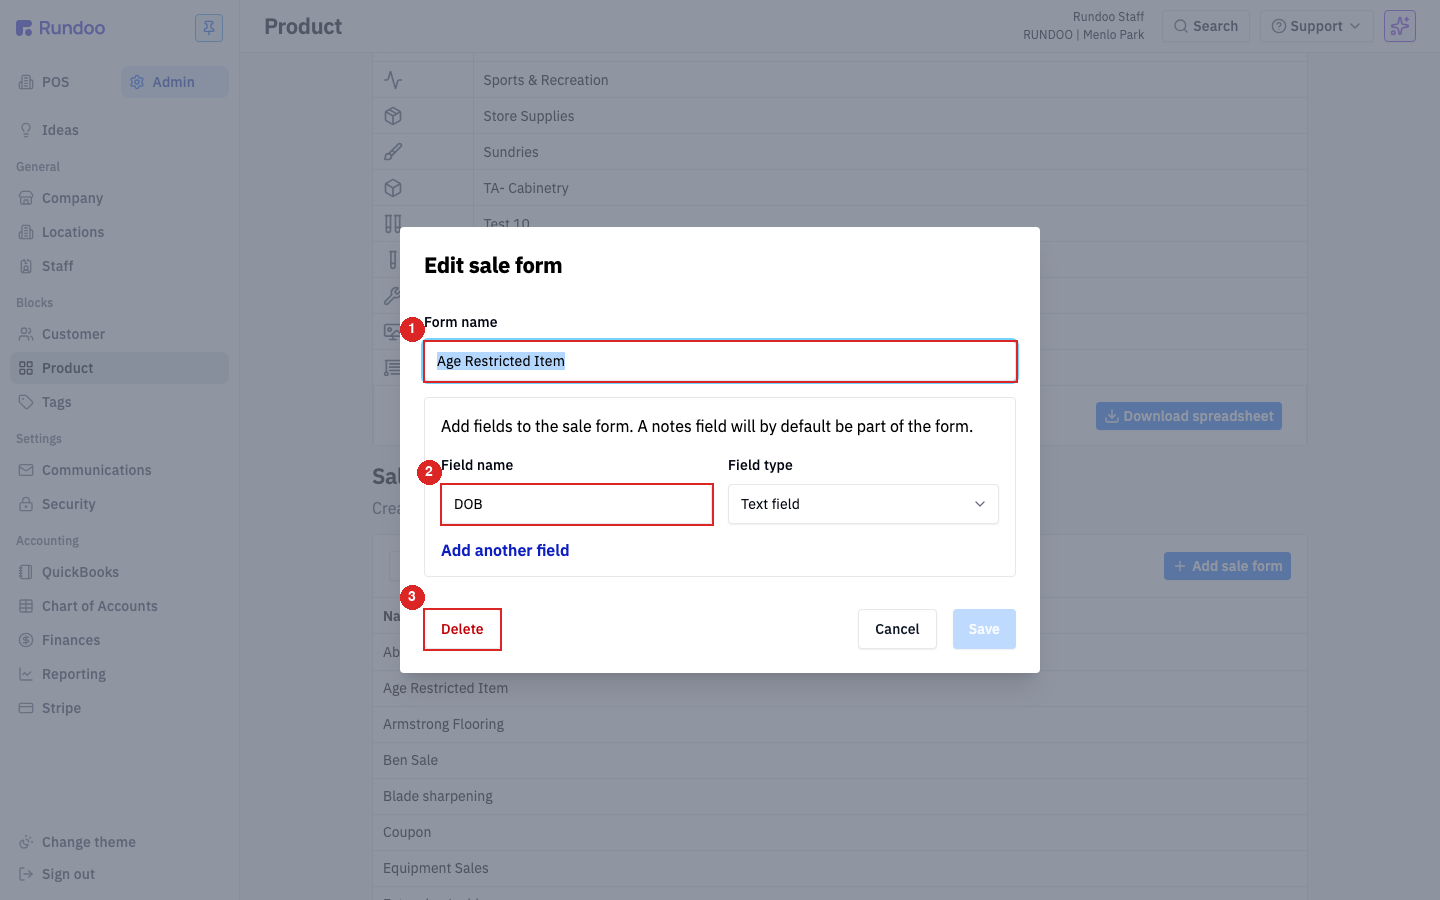Image resolution: width=1440 pixels, height=900 pixels.
Task: Delete the sale form
Action: [462, 629]
